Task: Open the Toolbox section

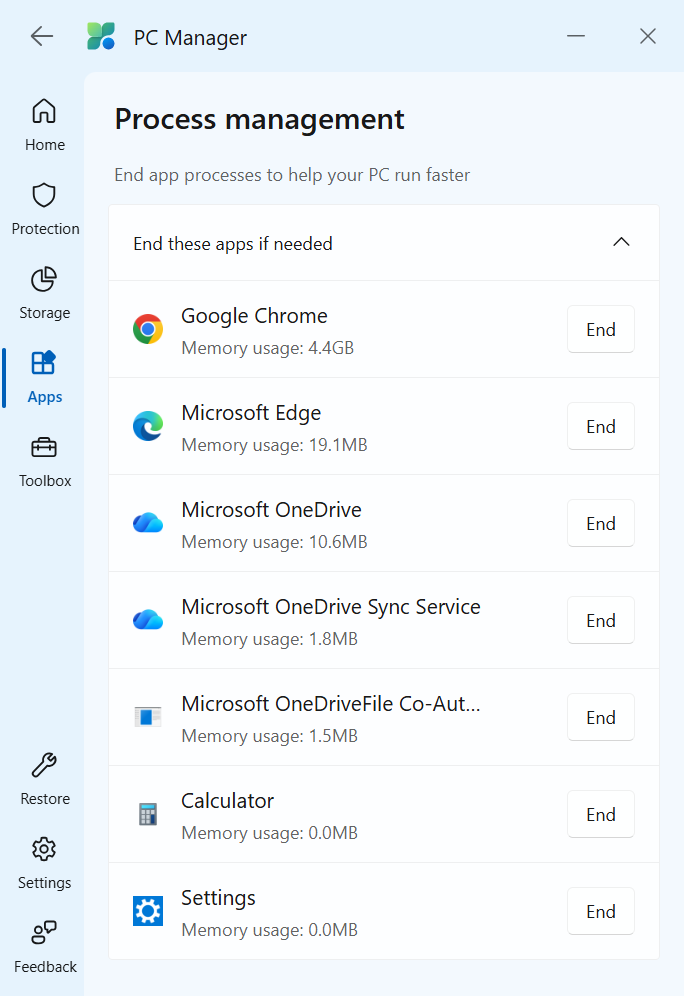Action: tap(45, 461)
